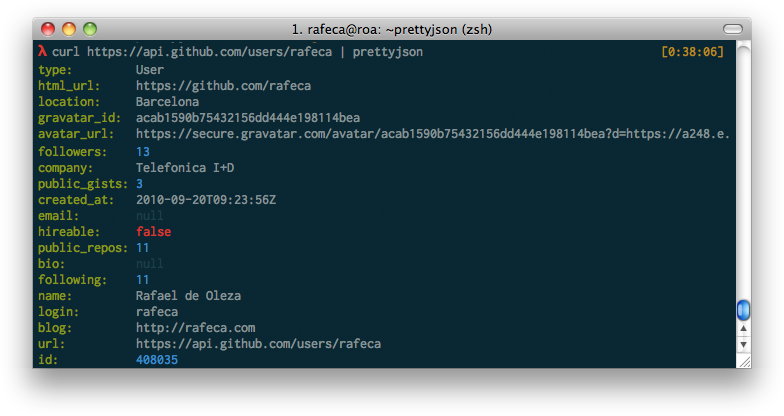The image size is (784, 416).
Task: Click the window resize grip corner
Action: click(x=743, y=361)
